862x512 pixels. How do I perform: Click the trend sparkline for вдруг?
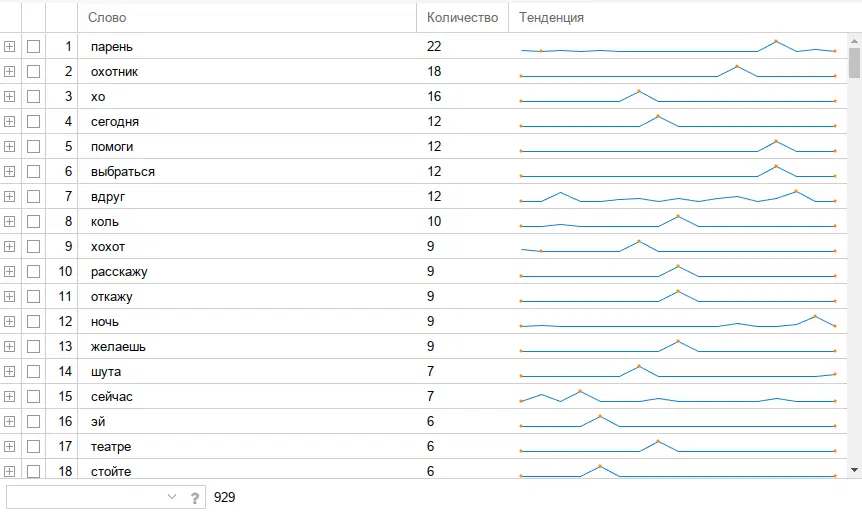[678, 196]
